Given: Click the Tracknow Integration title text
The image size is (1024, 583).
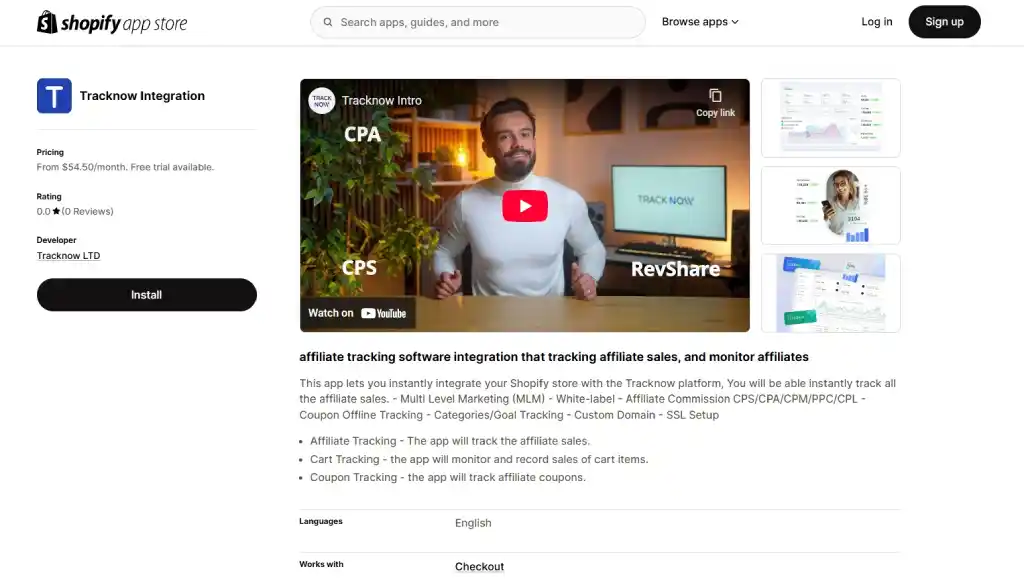Looking at the screenshot, I should [x=142, y=96].
